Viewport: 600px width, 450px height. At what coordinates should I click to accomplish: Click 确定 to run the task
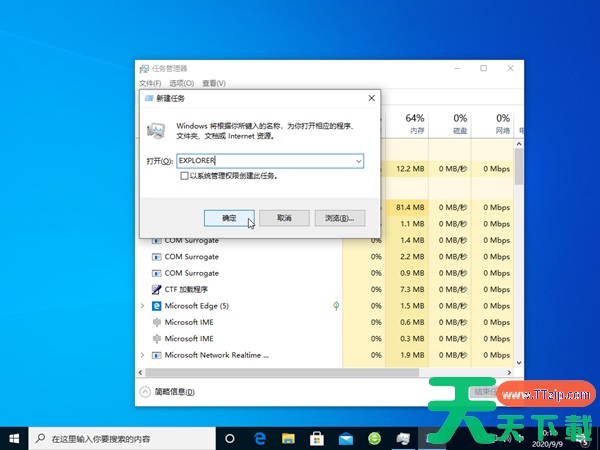229,217
